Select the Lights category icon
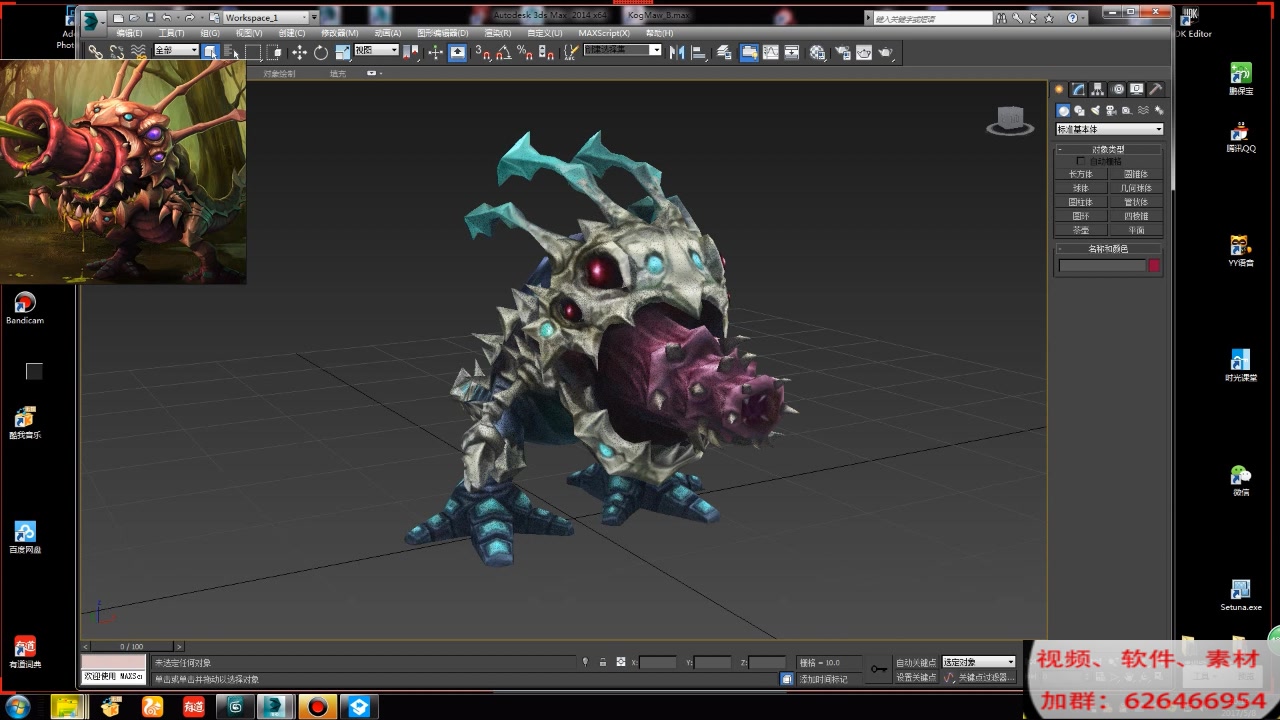 1095,110
